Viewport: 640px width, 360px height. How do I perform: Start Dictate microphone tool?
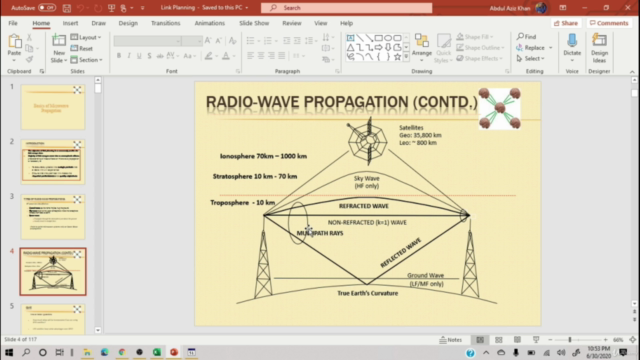click(x=572, y=47)
